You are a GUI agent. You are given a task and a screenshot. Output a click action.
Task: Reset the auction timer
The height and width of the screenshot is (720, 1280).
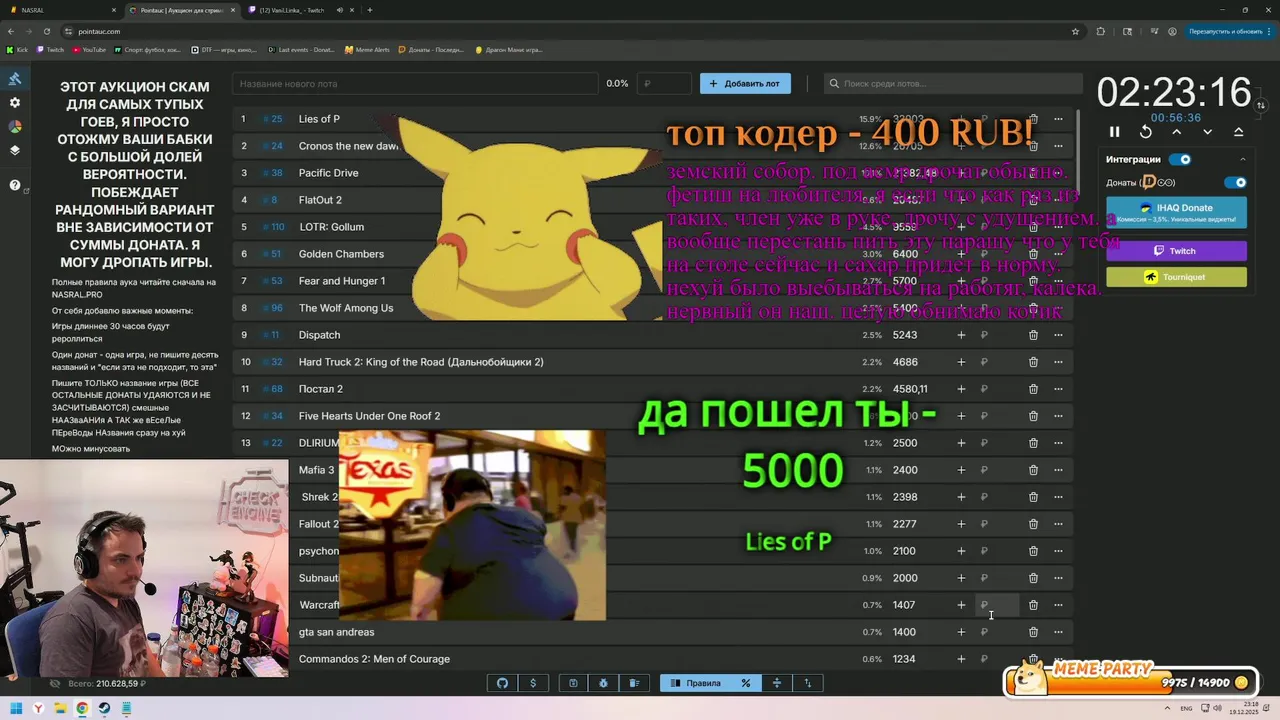click(x=1146, y=132)
